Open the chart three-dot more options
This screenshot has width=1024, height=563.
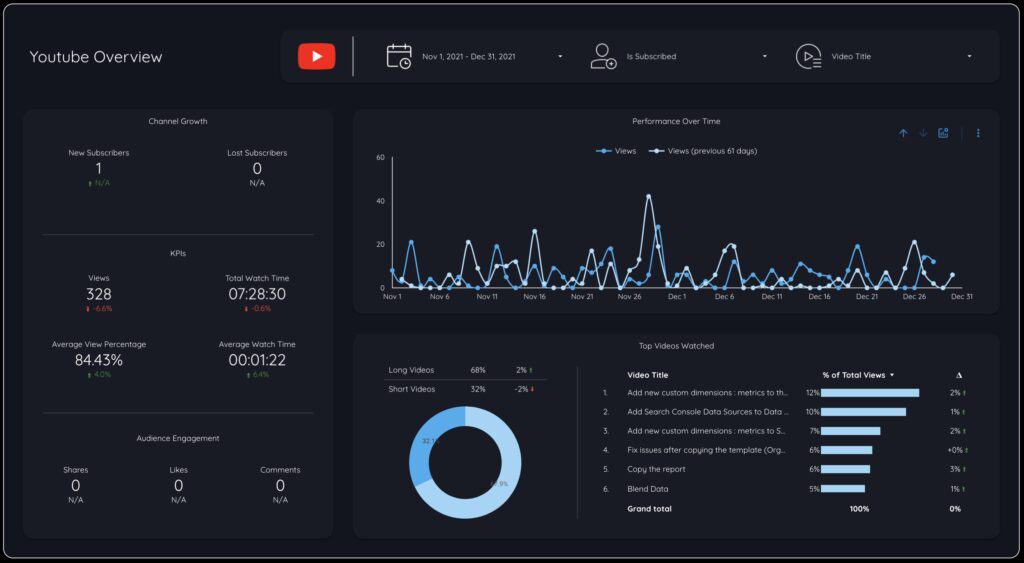(x=978, y=133)
